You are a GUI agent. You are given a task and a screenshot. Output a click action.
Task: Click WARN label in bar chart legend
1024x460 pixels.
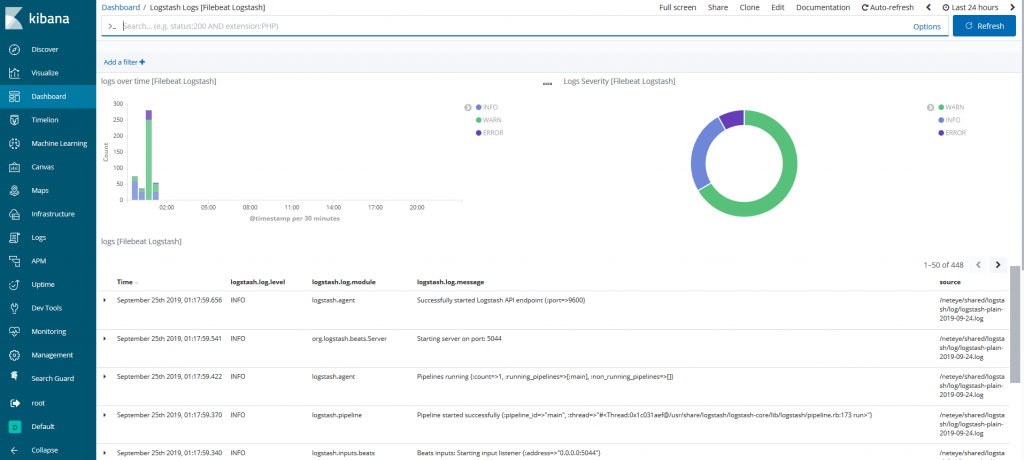(493, 120)
